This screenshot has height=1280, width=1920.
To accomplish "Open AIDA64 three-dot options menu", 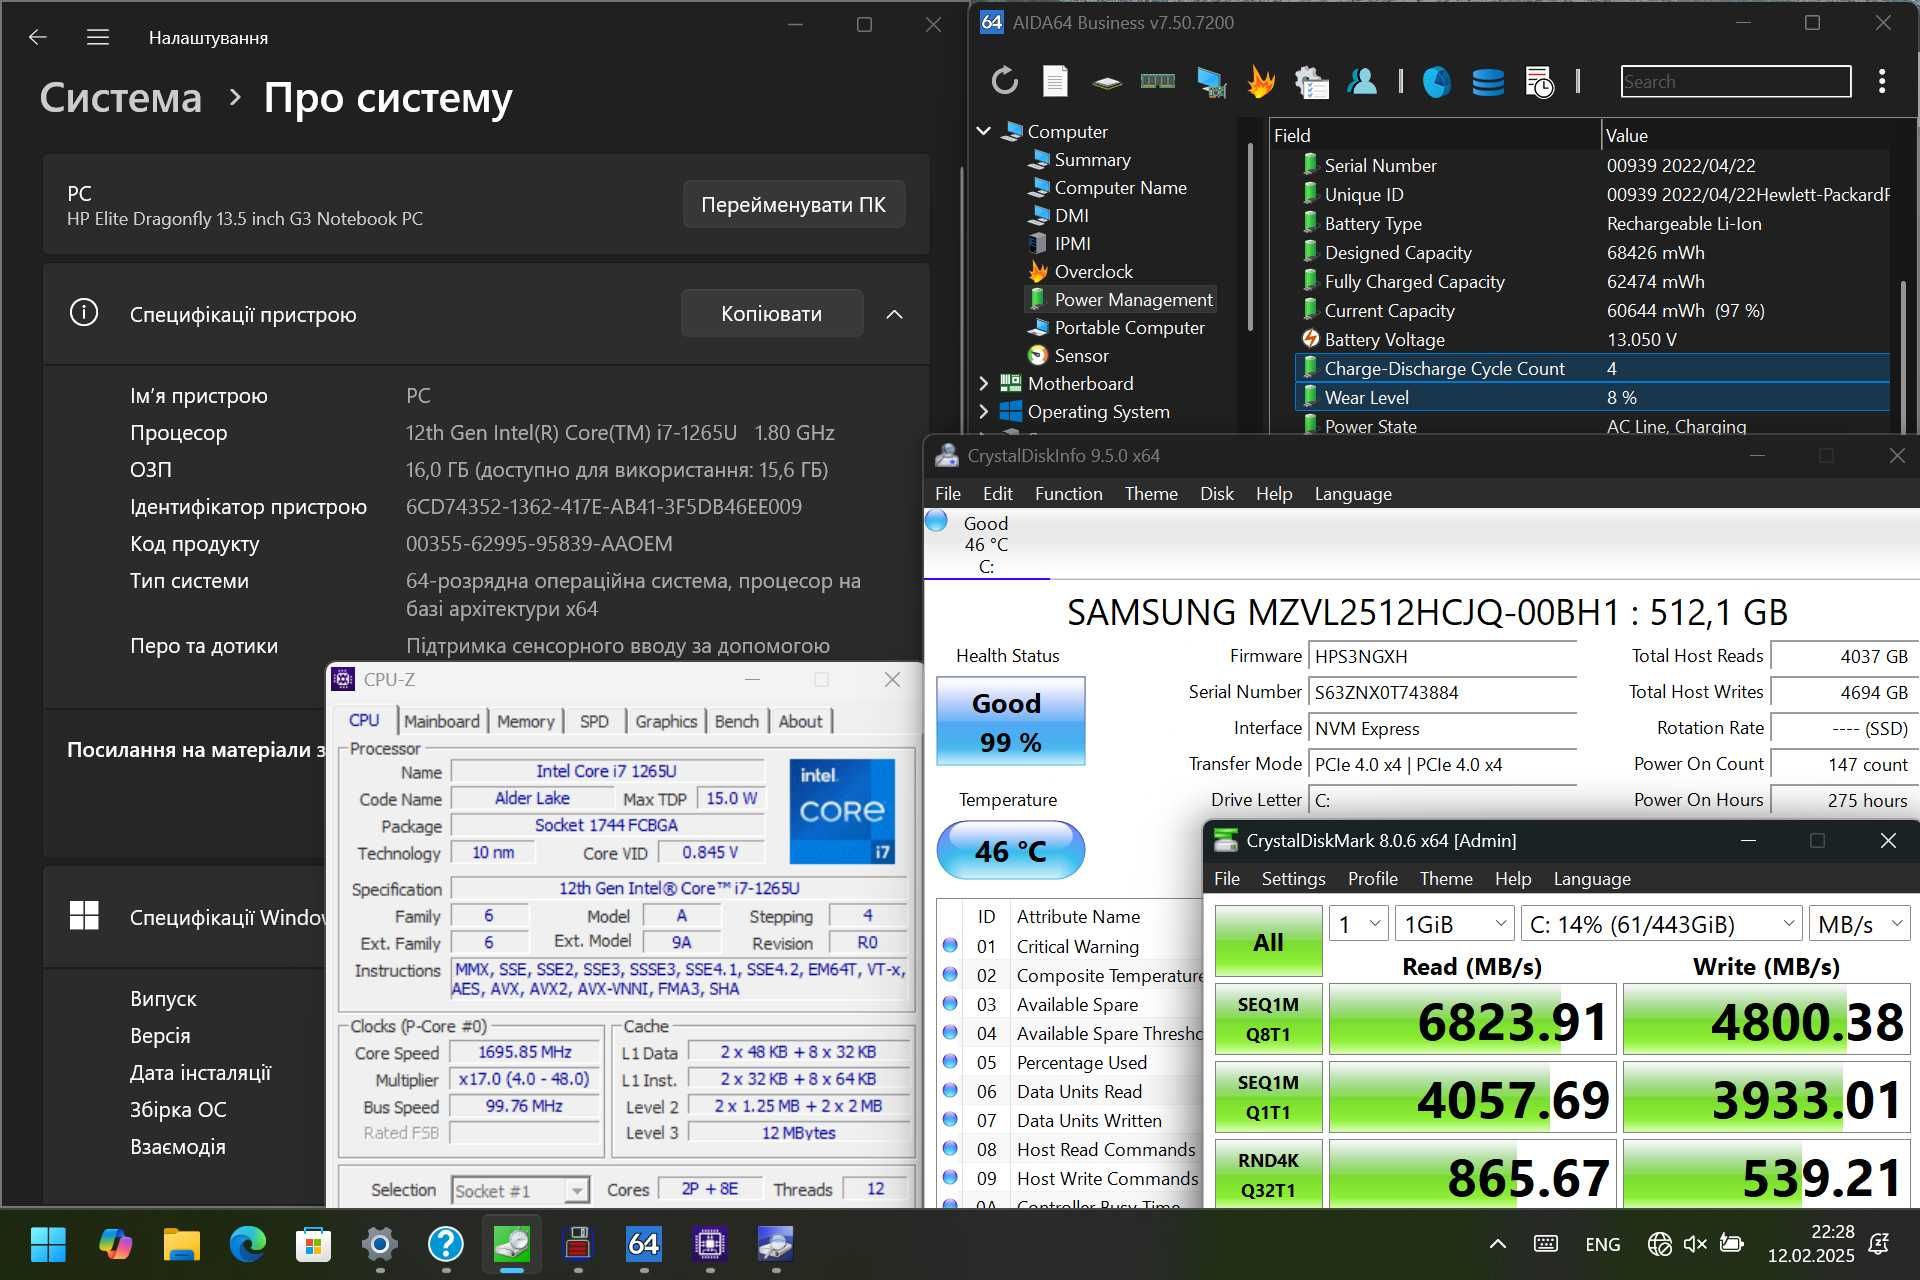I will pyautogui.click(x=1882, y=81).
